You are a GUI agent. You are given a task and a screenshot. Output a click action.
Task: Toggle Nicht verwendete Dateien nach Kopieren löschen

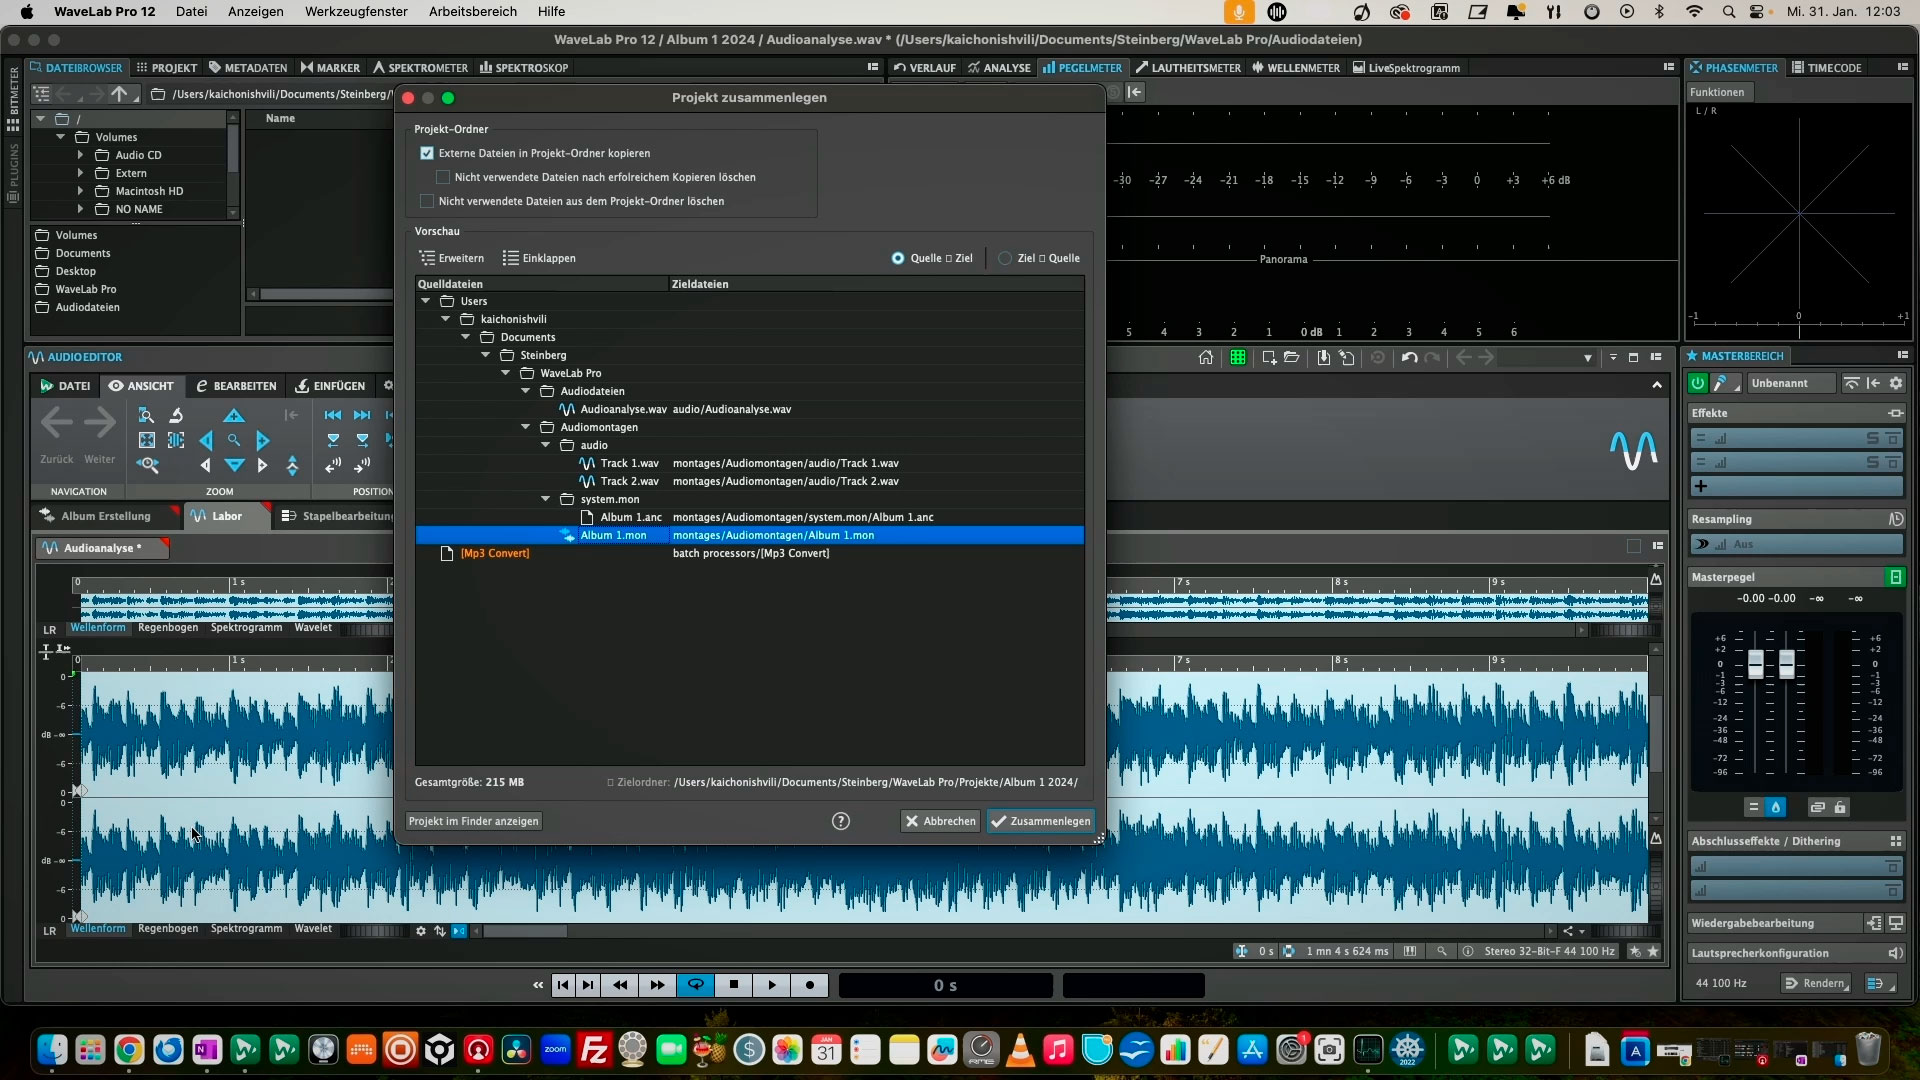tap(443, 177)
